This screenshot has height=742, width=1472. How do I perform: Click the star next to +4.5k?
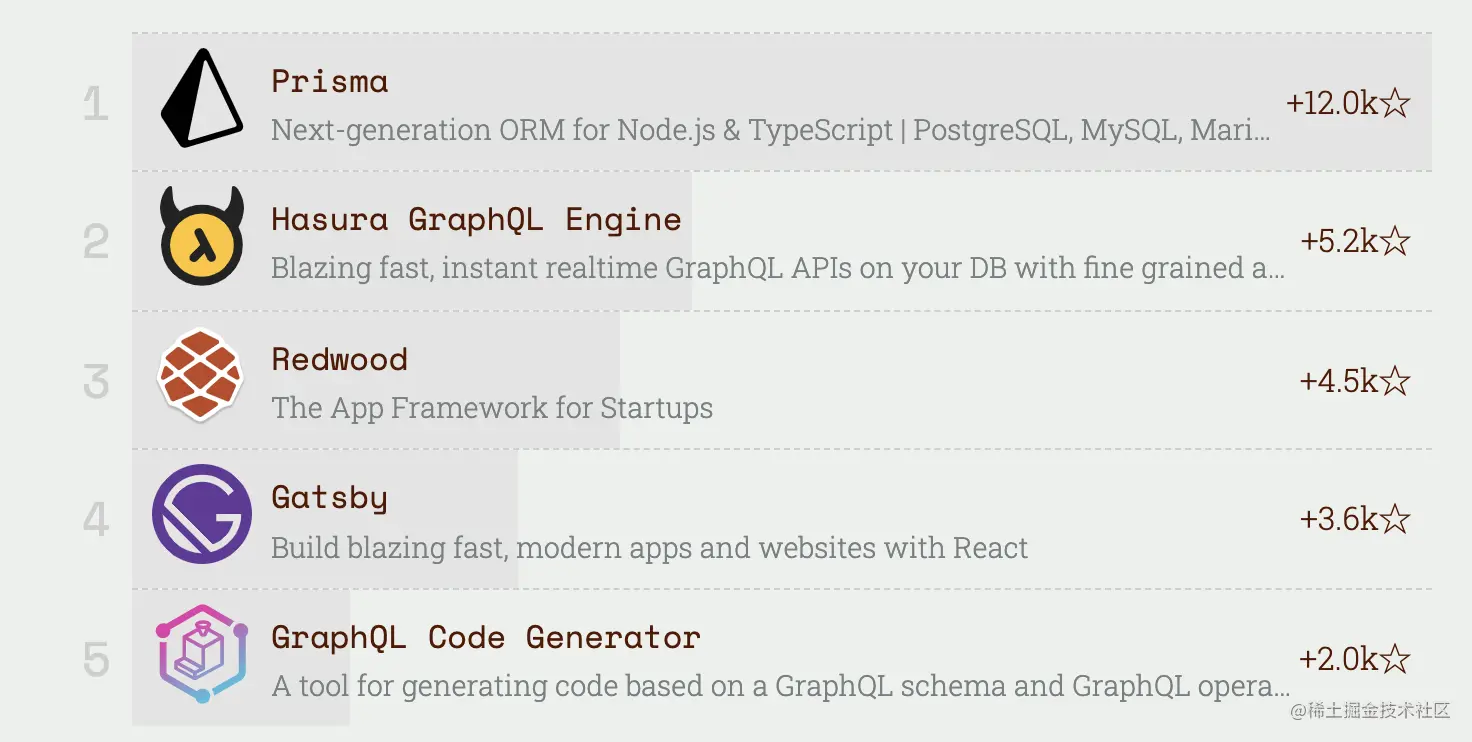(1395, 381)
